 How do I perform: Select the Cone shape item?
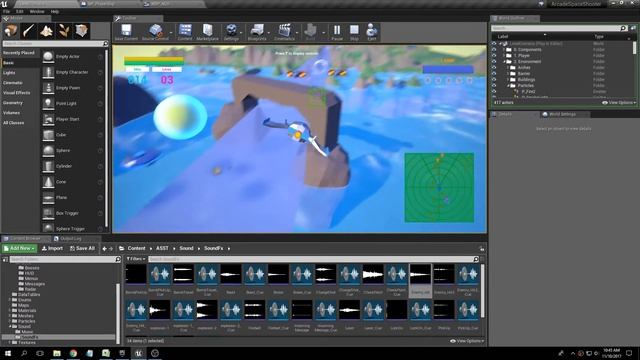72,182
